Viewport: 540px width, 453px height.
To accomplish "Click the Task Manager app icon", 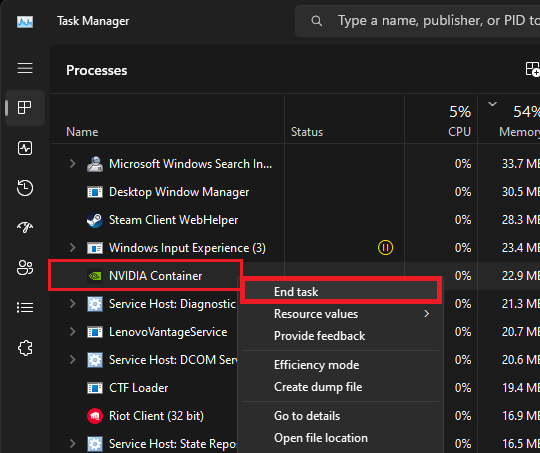I will point(25,22).
